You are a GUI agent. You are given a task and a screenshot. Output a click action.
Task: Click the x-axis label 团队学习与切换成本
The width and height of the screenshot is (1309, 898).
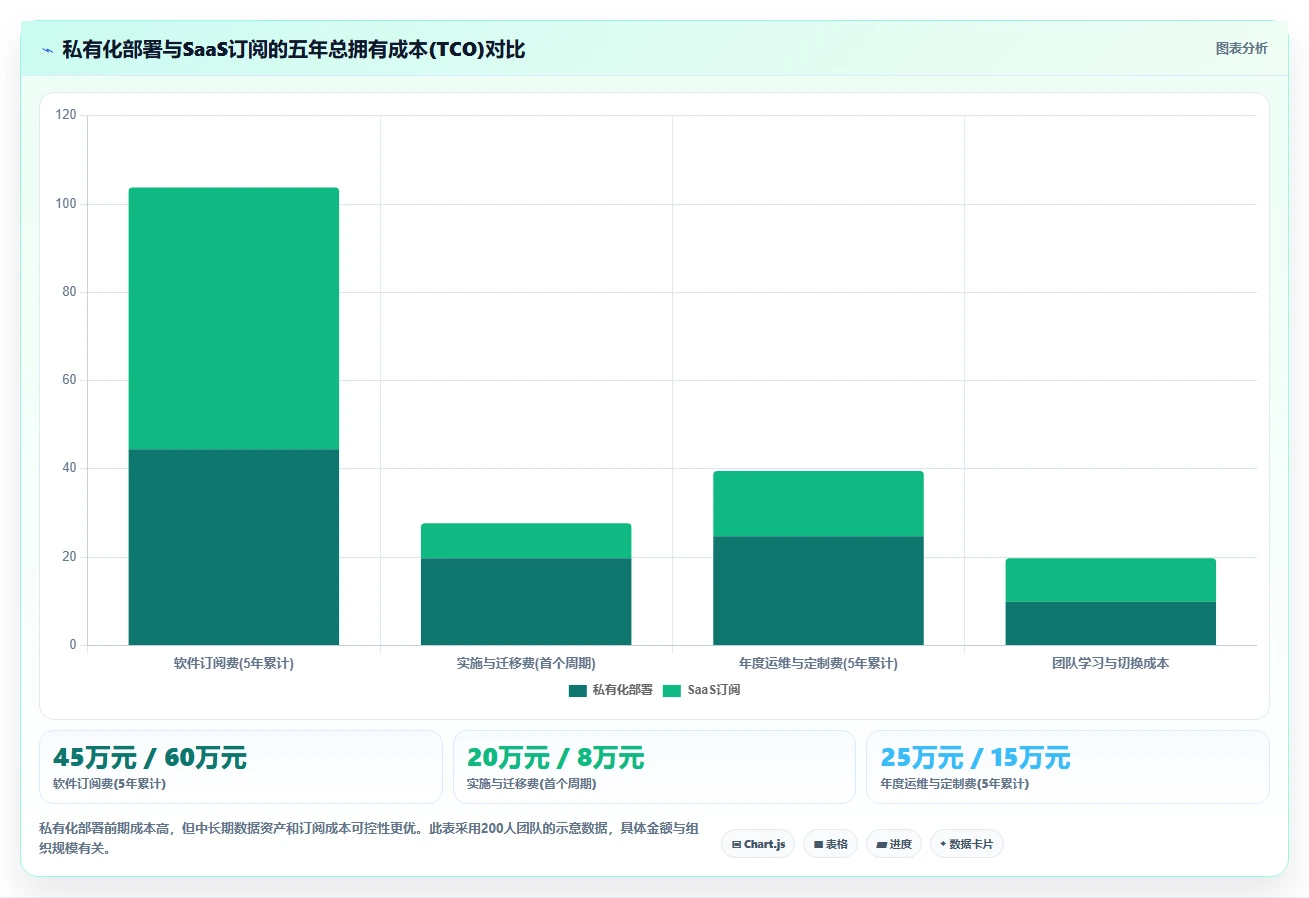[x=1110, y=663]
